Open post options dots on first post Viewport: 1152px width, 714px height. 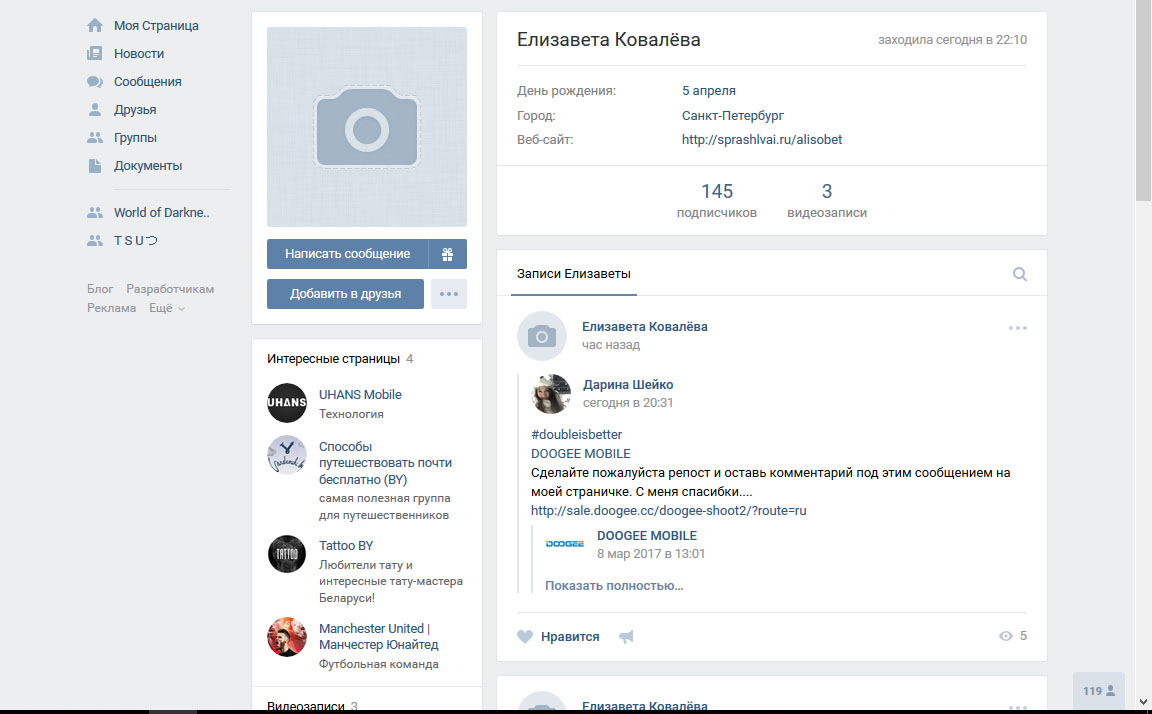[1018, 328]
